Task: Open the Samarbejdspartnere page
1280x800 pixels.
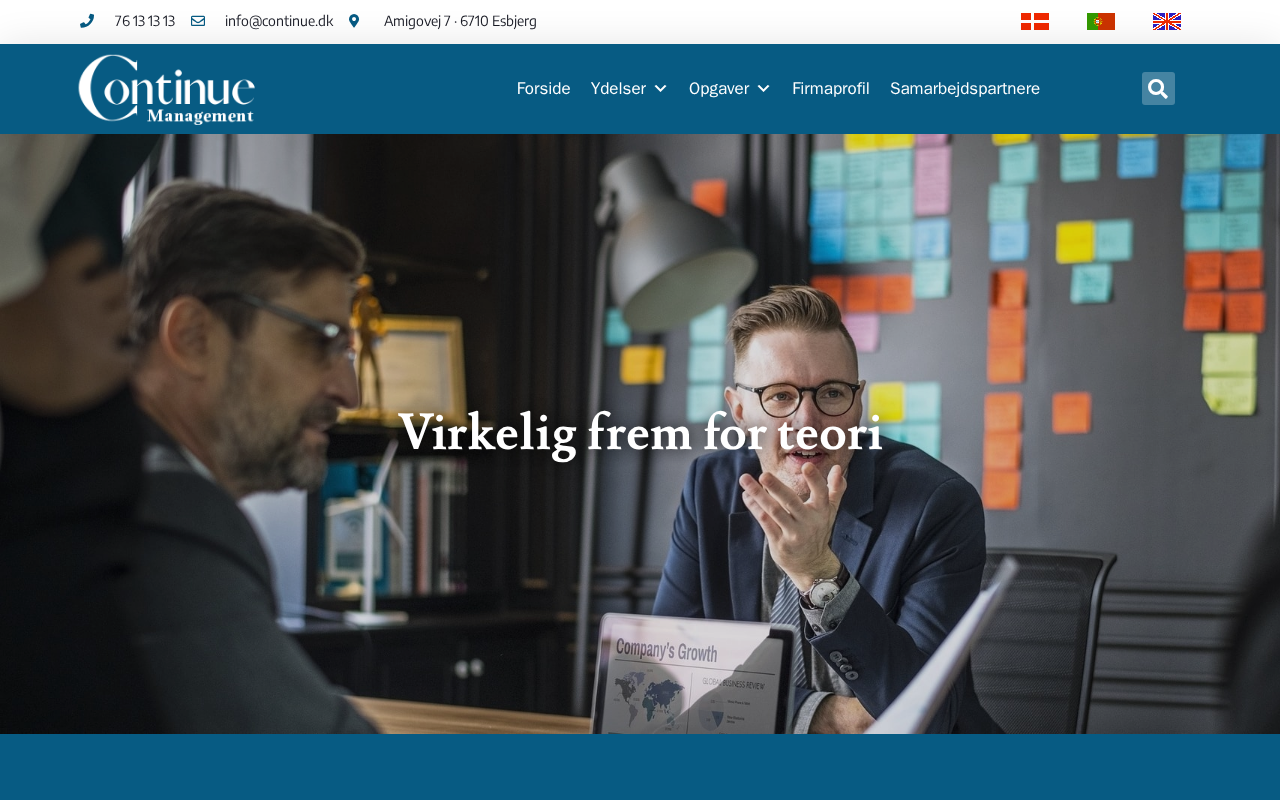Action: pos(965,88)
